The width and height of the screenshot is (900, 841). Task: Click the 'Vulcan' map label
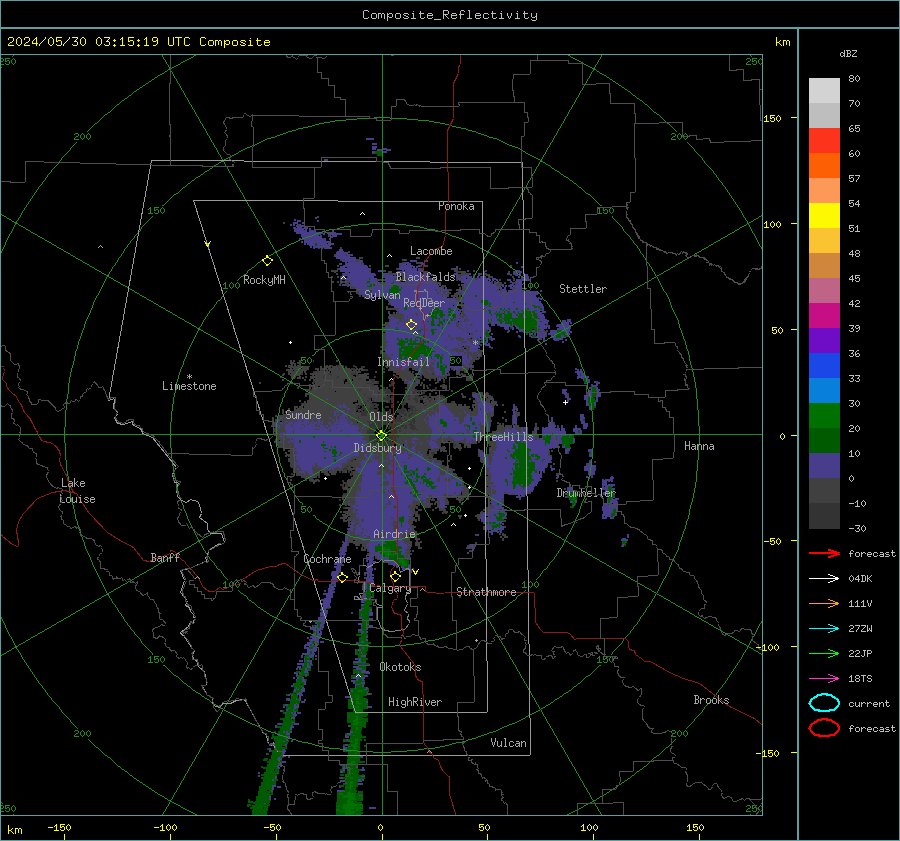(x=508, y=743)
